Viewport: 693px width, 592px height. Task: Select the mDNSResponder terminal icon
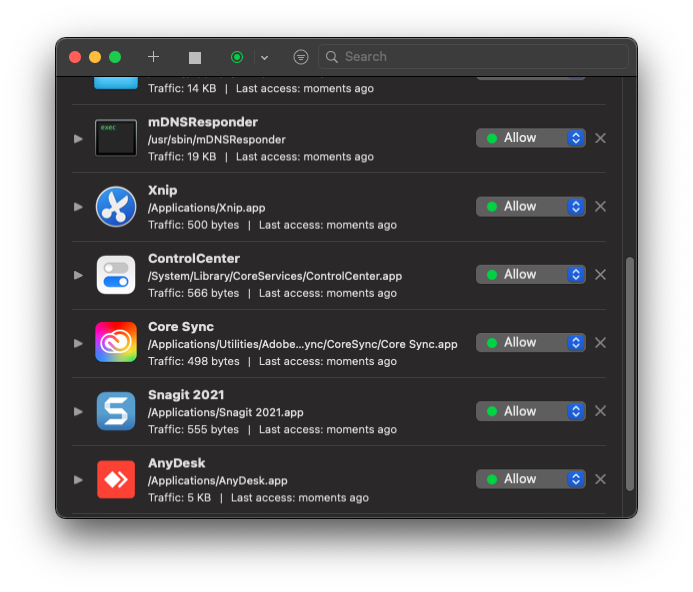coord(116,138)
